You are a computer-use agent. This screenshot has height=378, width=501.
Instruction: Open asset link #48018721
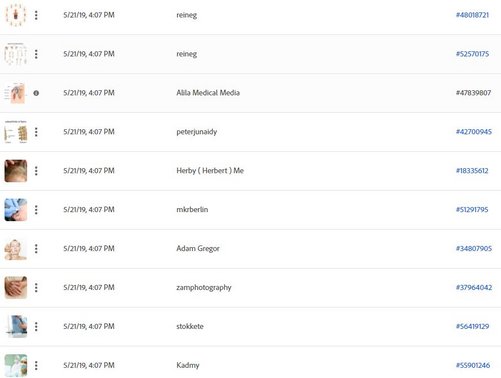pos(472,15)
